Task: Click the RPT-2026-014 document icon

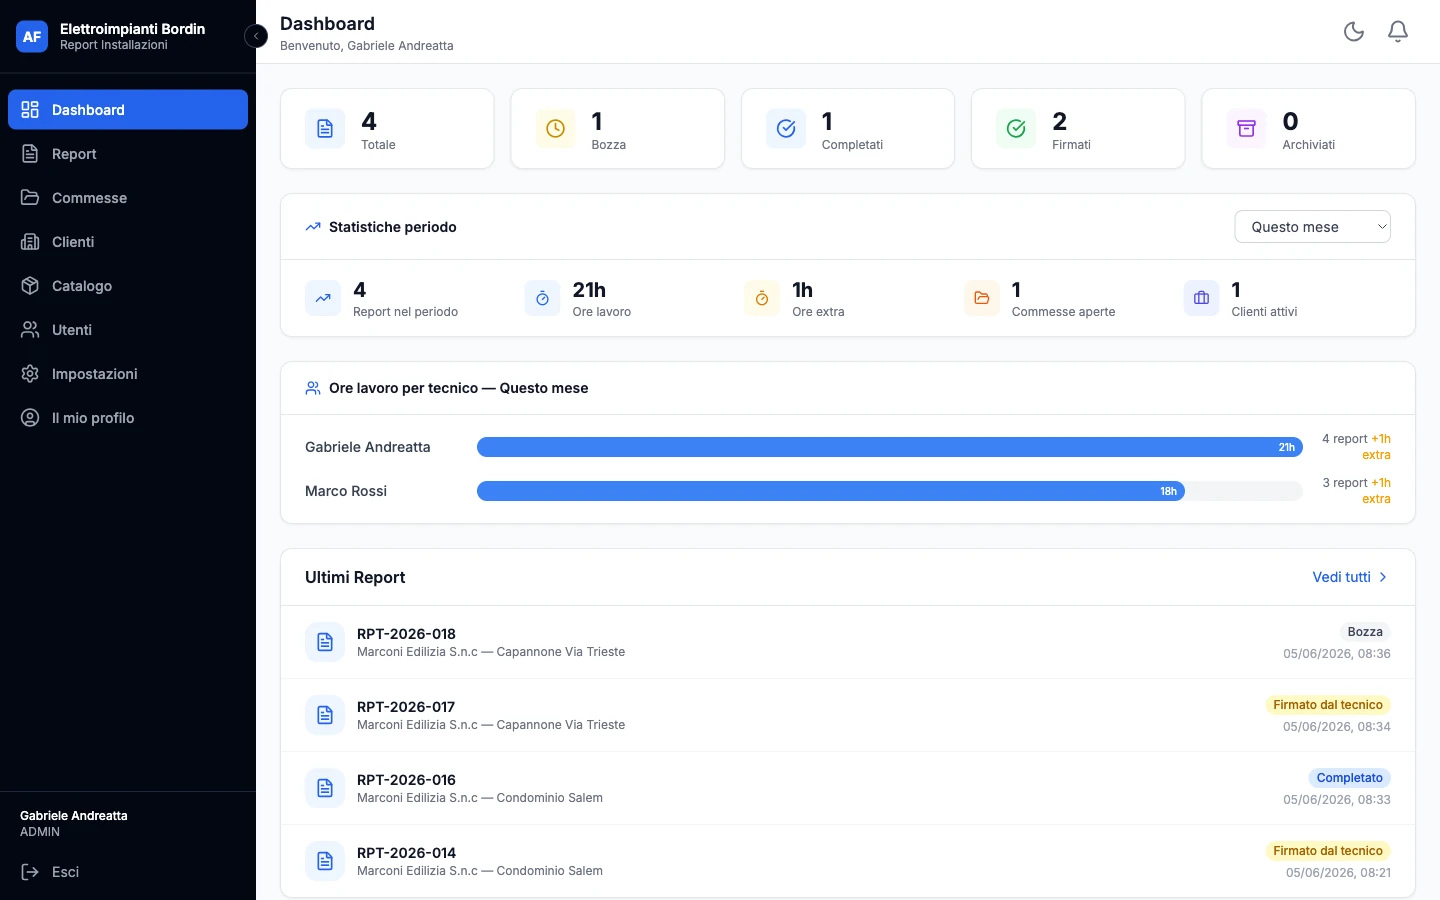Action: (x=325, y=861)
